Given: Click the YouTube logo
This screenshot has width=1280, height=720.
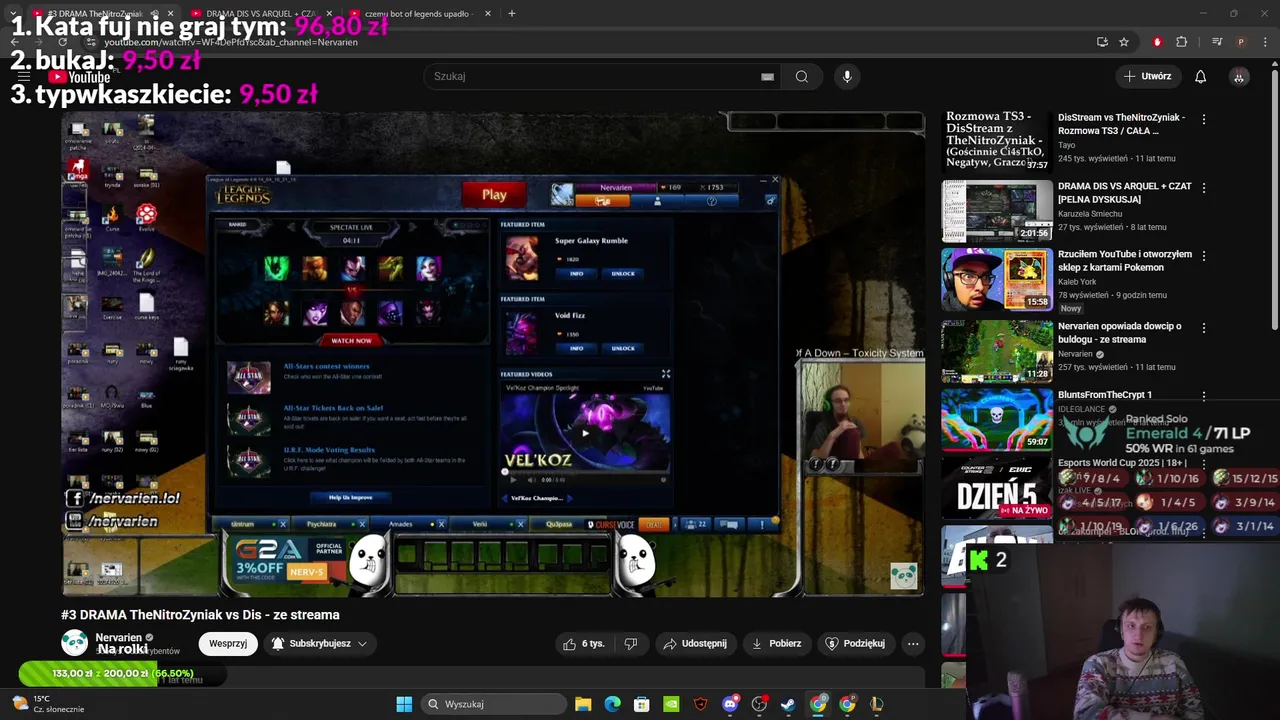Looking at the screenshot, I should tap(80, 77).
